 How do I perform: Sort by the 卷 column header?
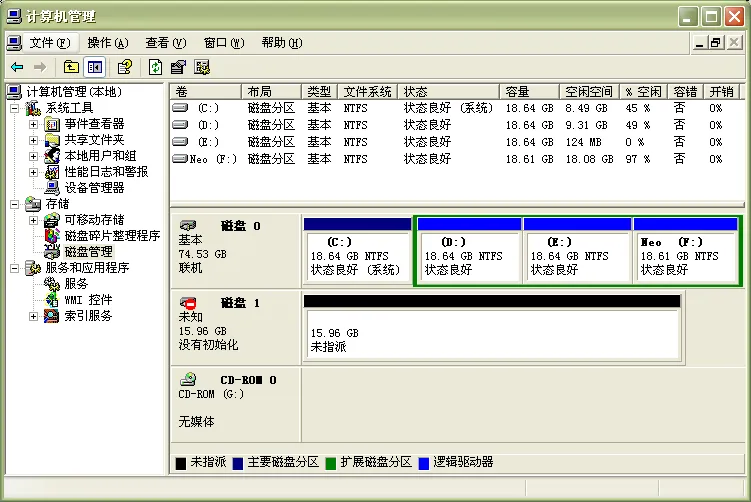click(205, 91)
